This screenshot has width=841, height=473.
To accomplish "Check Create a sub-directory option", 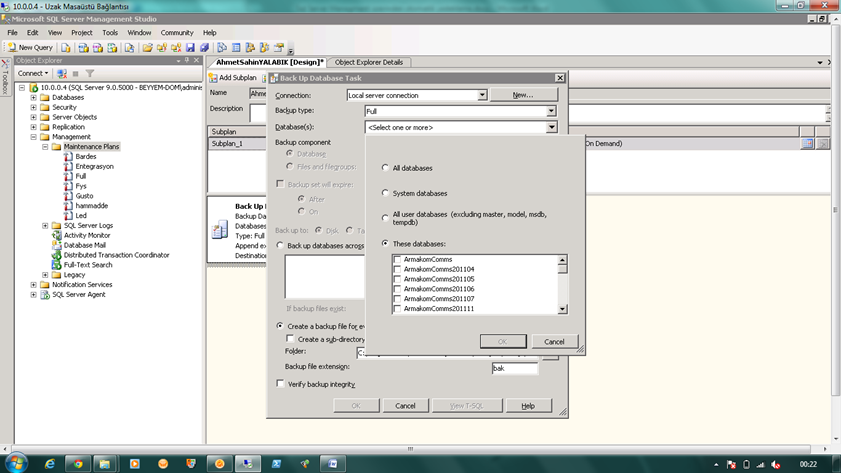I will click(x=290, y=338).
